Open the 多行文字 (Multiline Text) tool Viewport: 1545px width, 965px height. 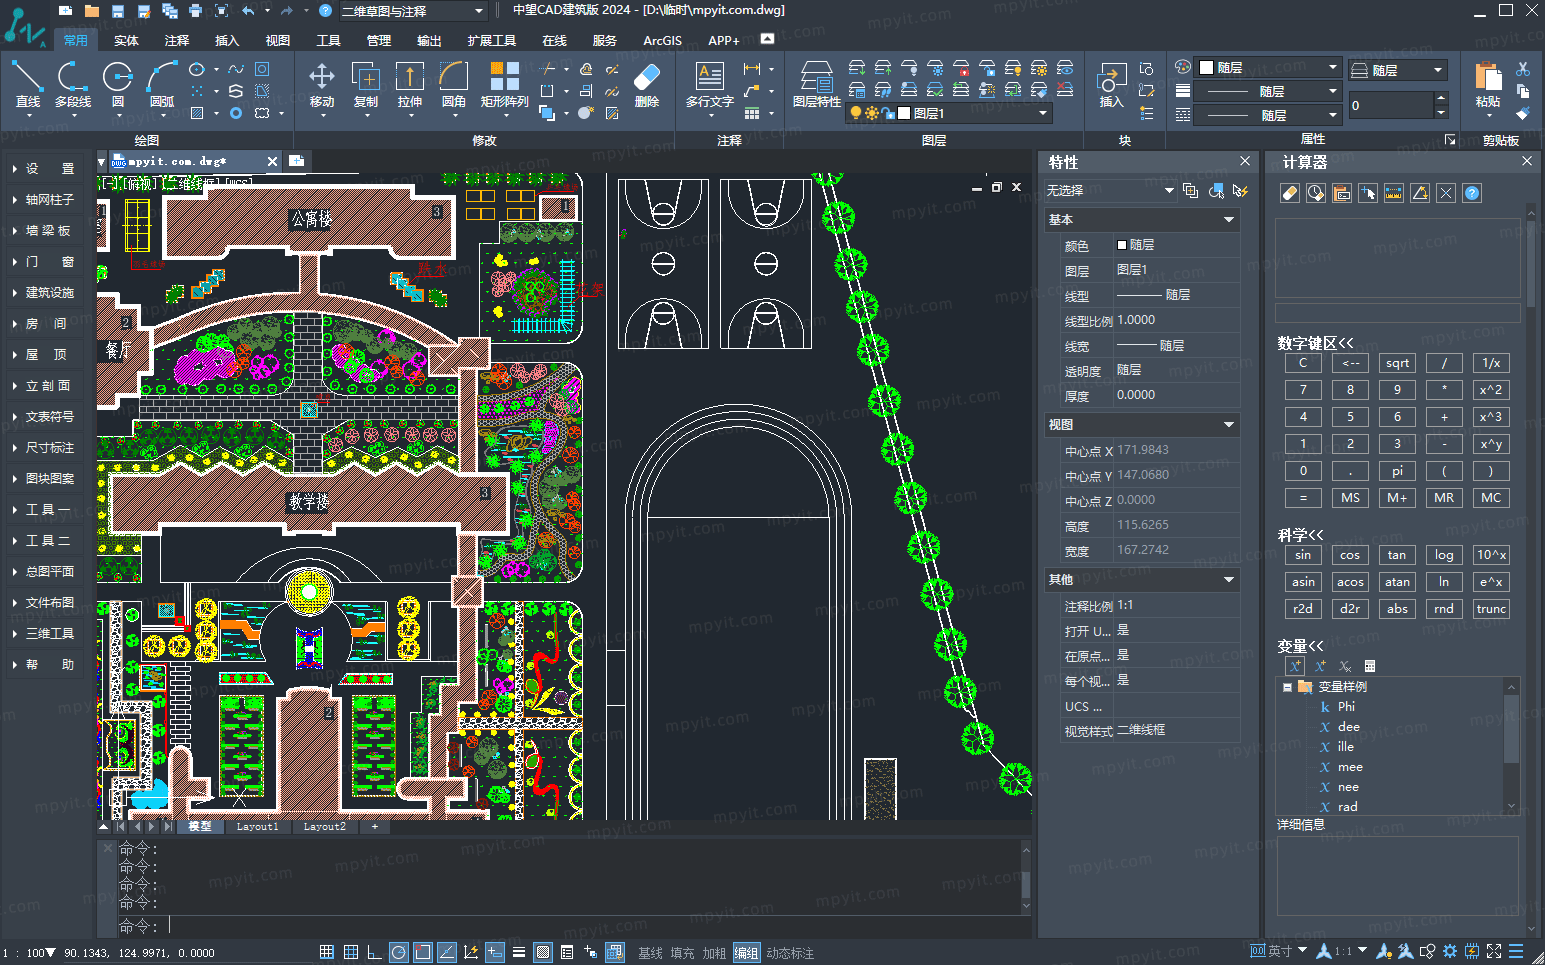click(710, 85)
